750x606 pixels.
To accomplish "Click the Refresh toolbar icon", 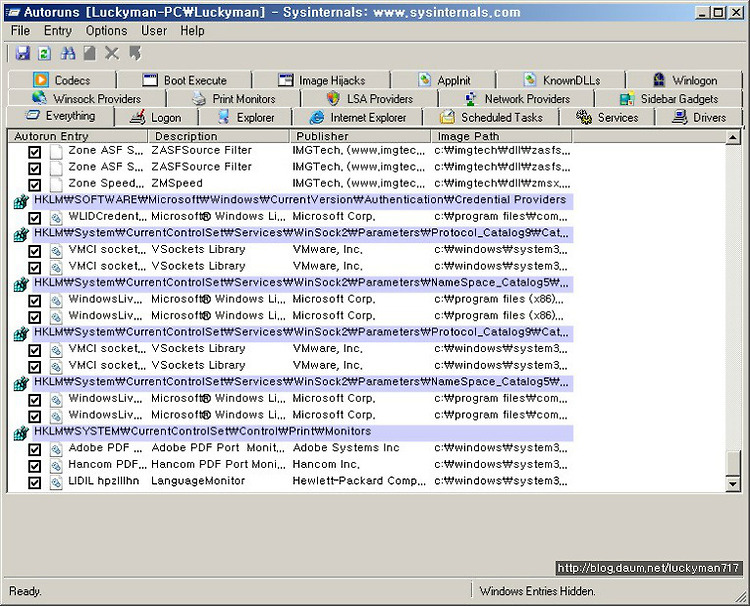I will (x=44, y=53).
